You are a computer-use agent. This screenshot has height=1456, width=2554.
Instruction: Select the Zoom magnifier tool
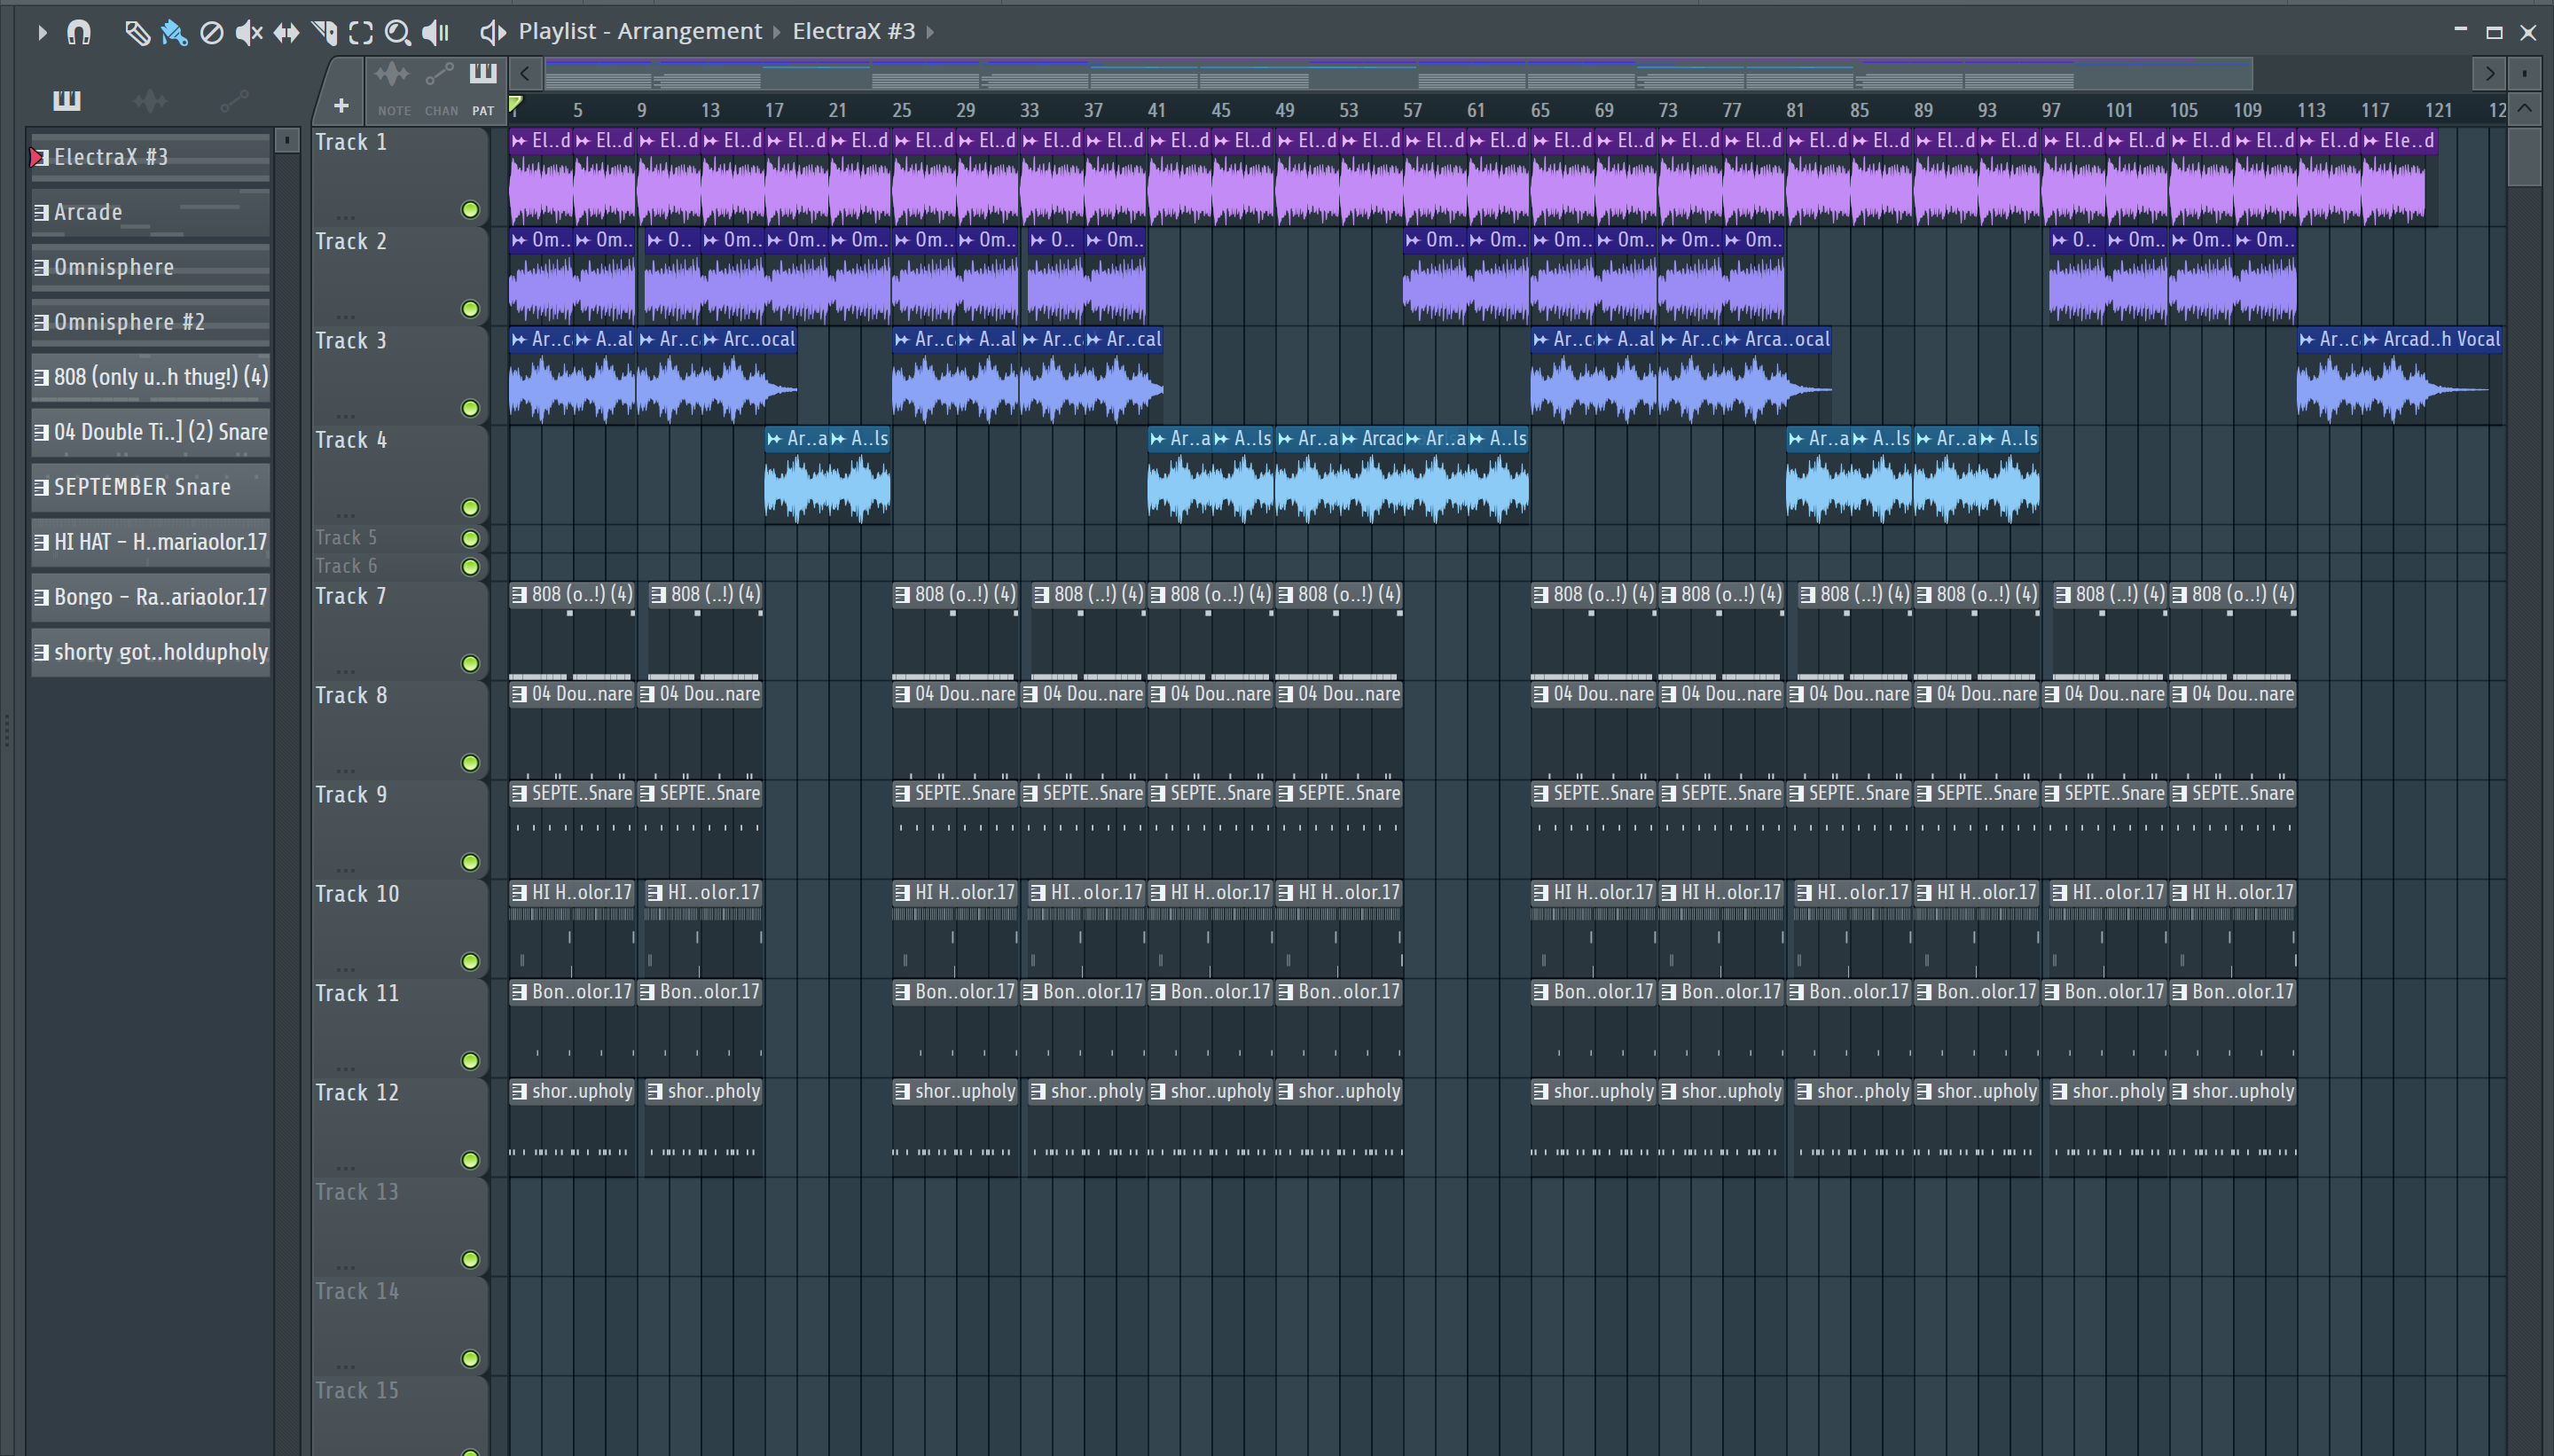[398, 32]
